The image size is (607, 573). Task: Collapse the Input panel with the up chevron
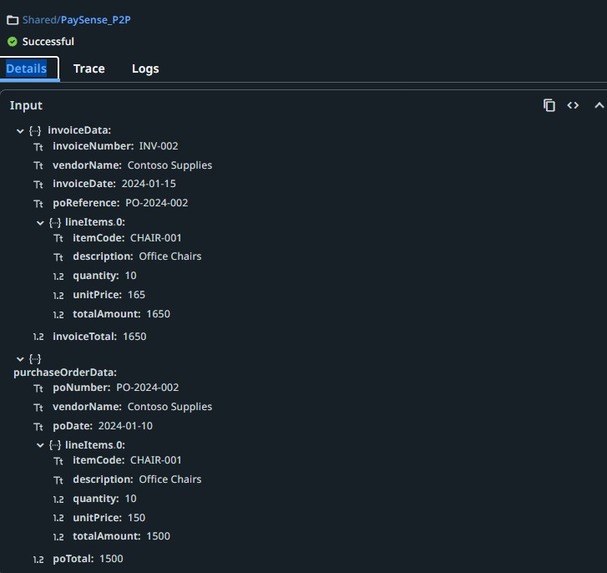[599, 105]
